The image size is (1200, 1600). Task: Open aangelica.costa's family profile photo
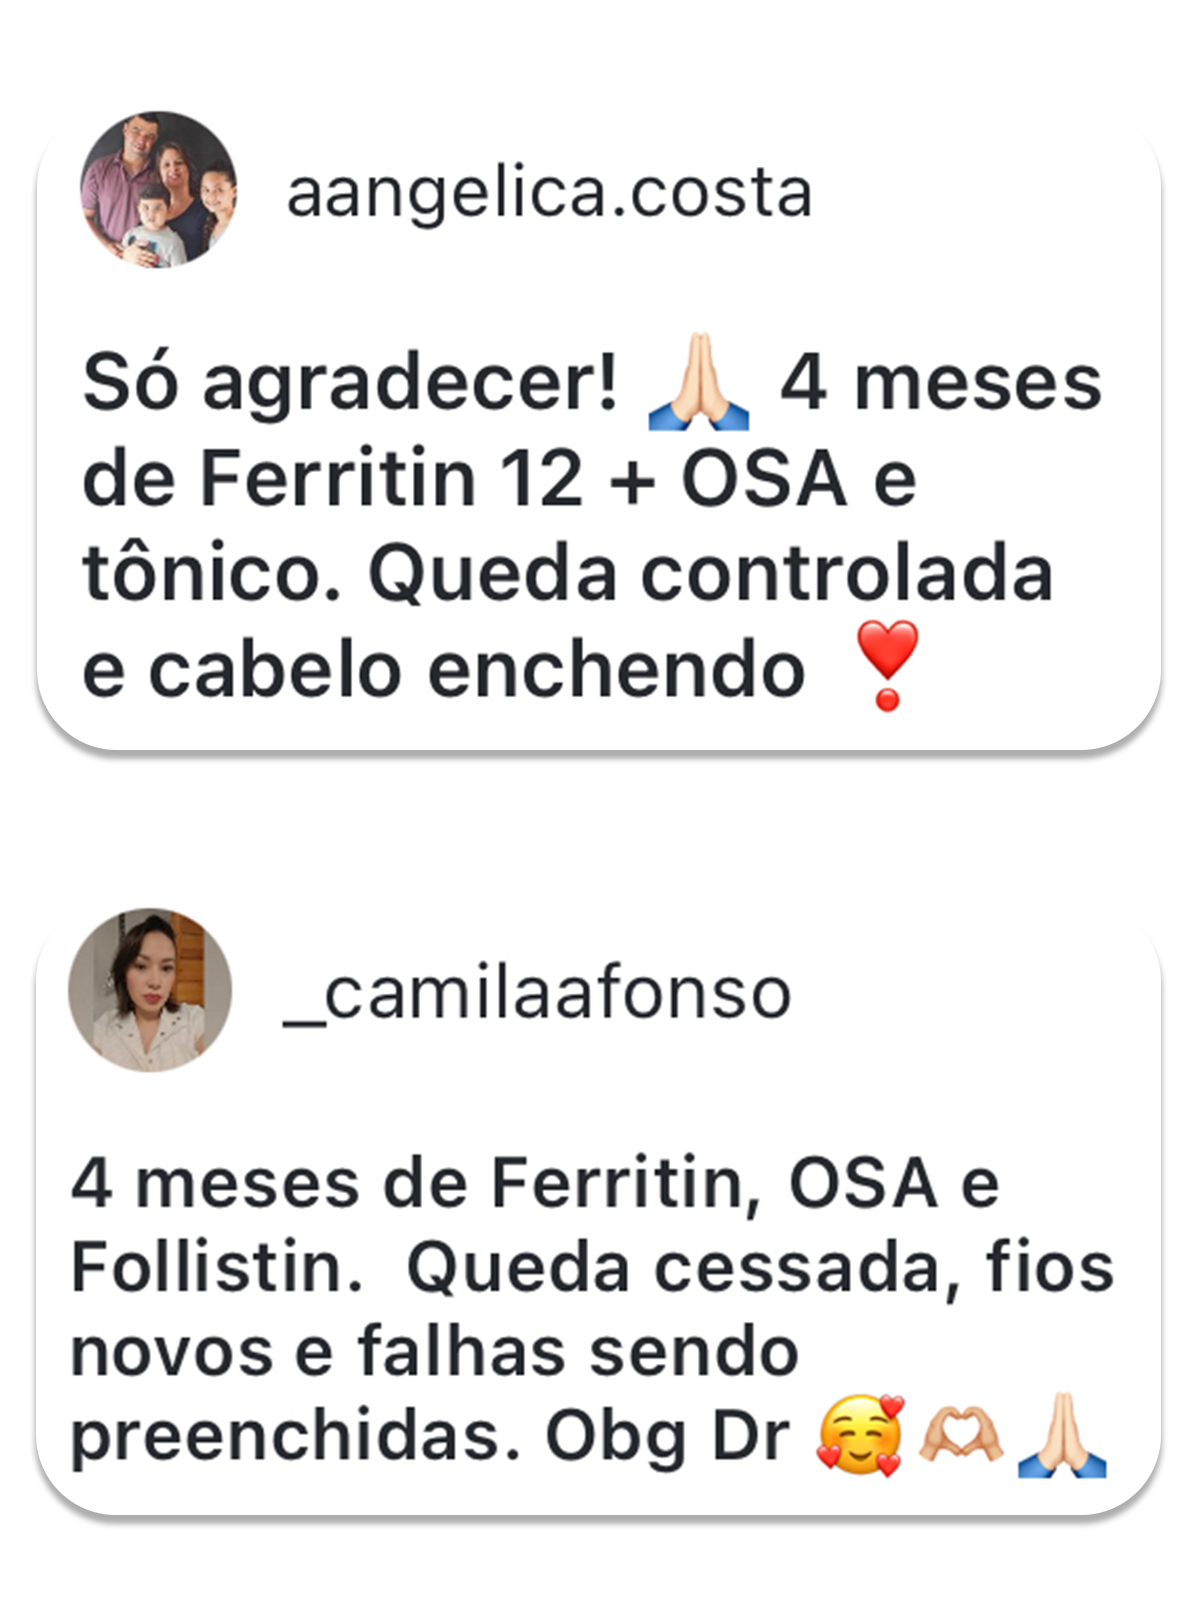tap(158, 190)
